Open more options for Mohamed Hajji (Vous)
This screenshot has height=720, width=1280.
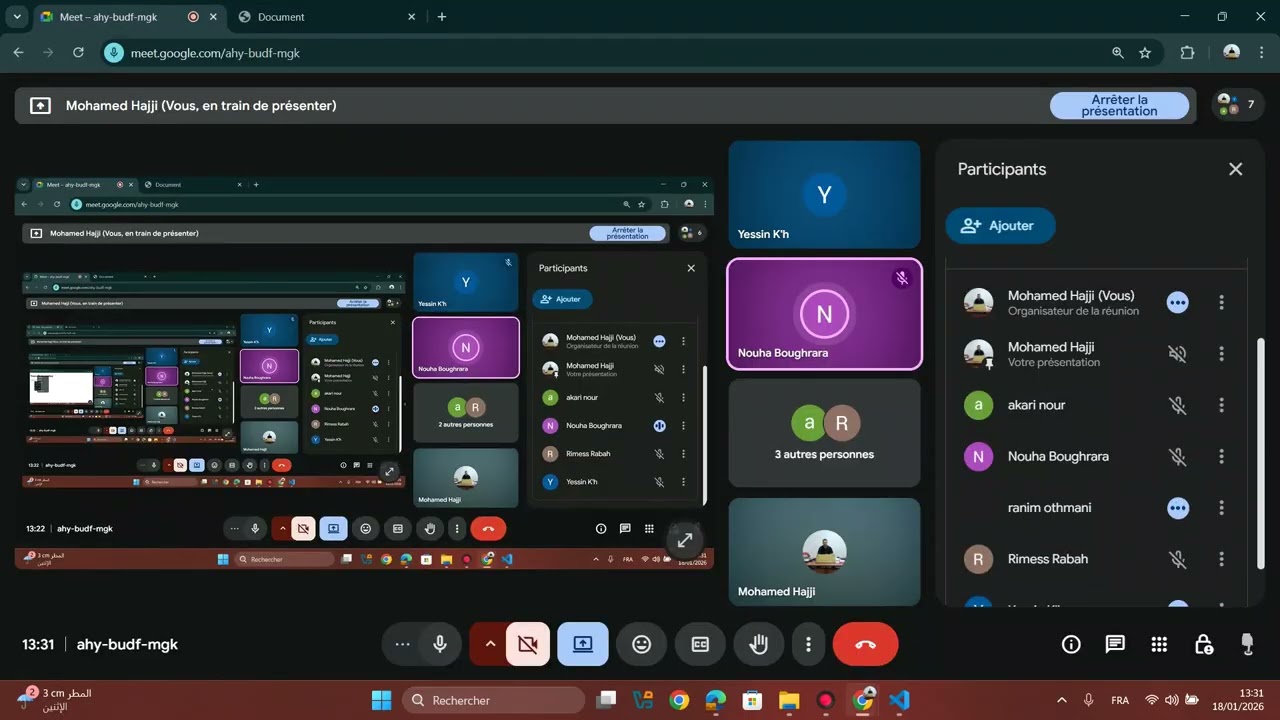click(1221, 302)
